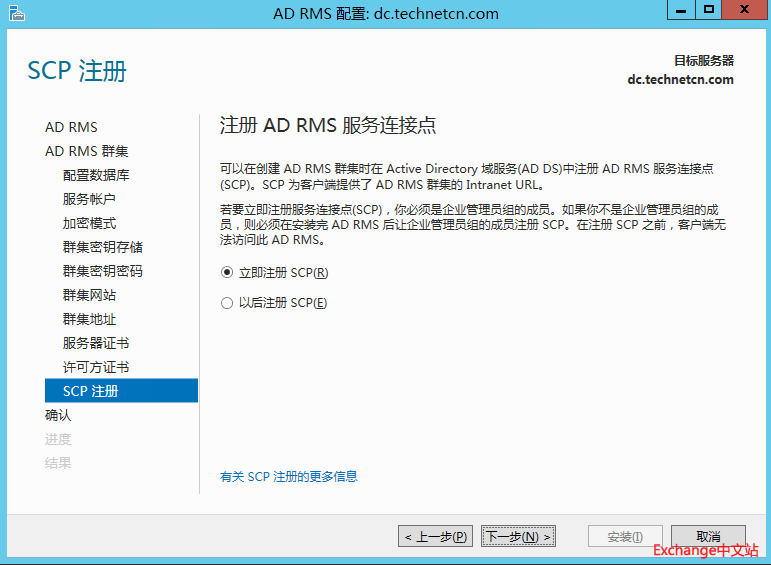Go to AD RMS step in sidebar
Screen dimensions: 771x565
pyautogui.click(x=71, y=127)
